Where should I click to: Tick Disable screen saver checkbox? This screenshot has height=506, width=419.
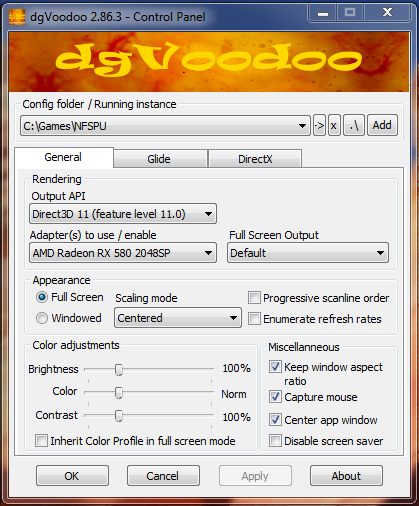pyautogui.click(x=275, y=441)
